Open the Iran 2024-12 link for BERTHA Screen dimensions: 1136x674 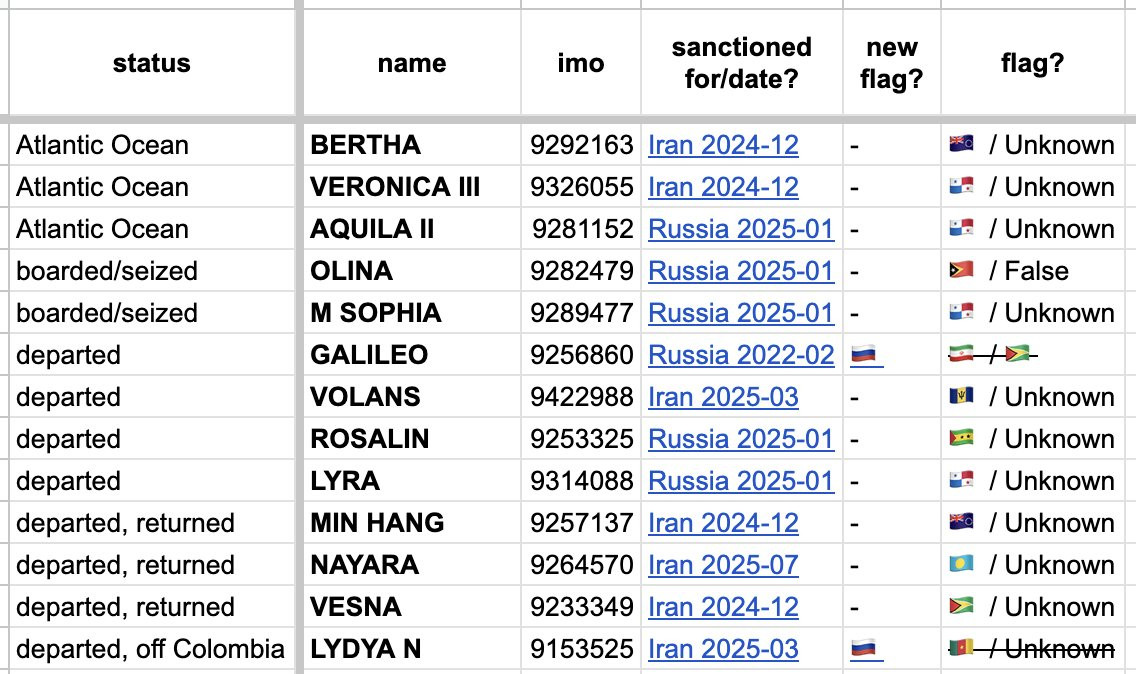[x=723, y=145]
